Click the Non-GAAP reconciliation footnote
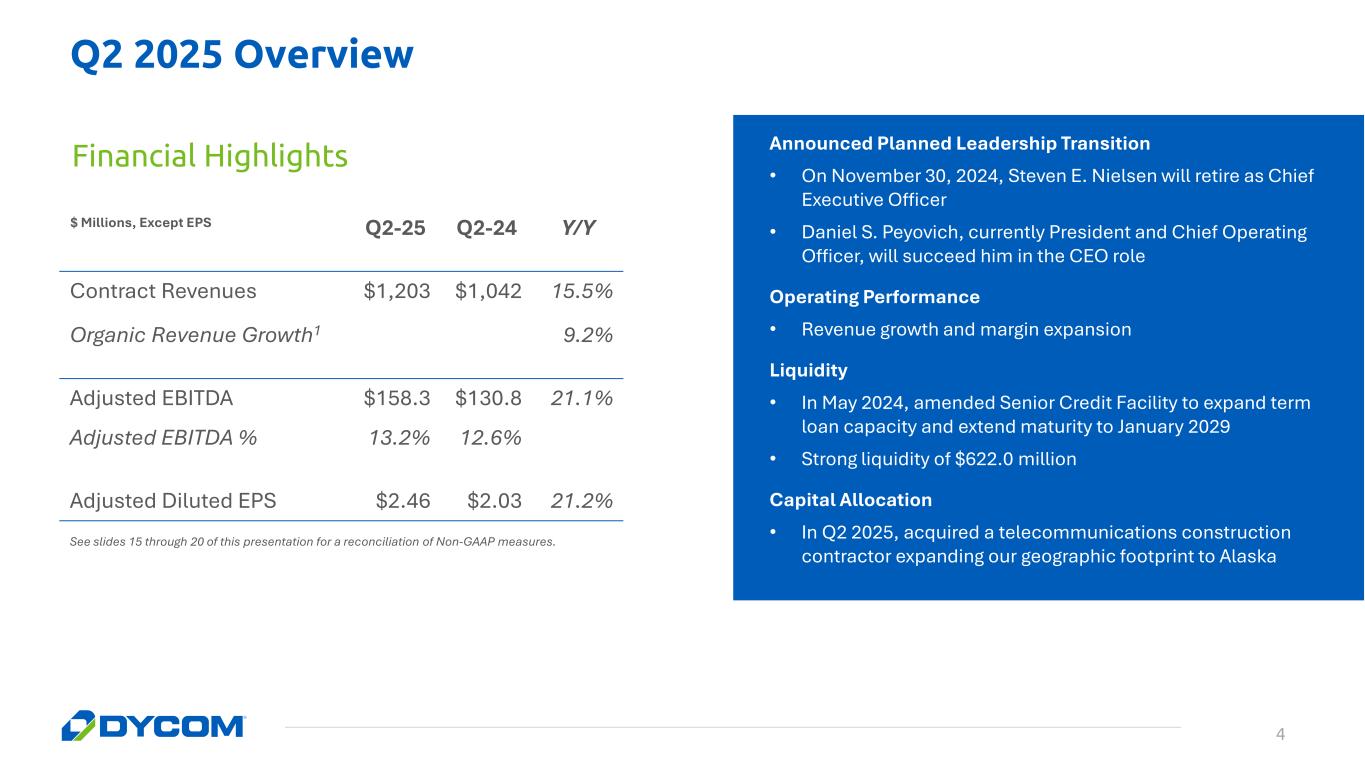Screen dimensions: 1365x766 tap(312, 542)
